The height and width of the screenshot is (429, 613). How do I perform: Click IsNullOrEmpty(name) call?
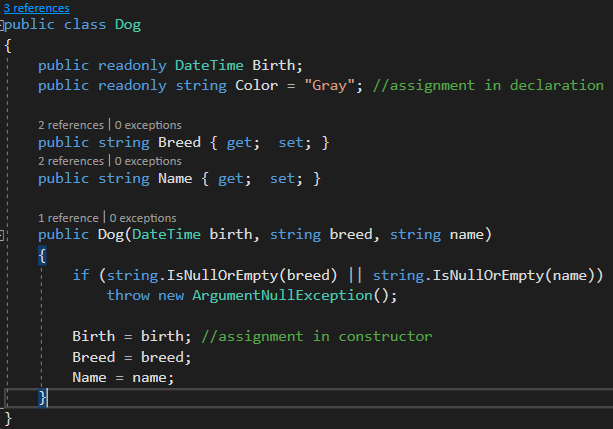(513, 275)
